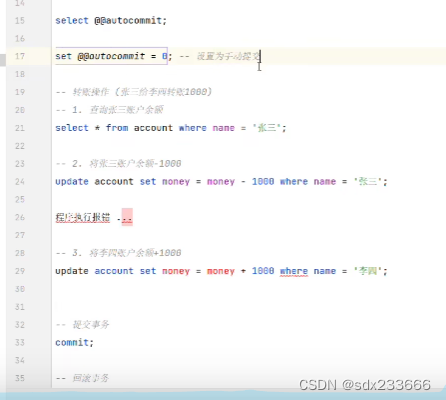
Task: Click 'account' on line 29
Action: [x=114, y=271]
